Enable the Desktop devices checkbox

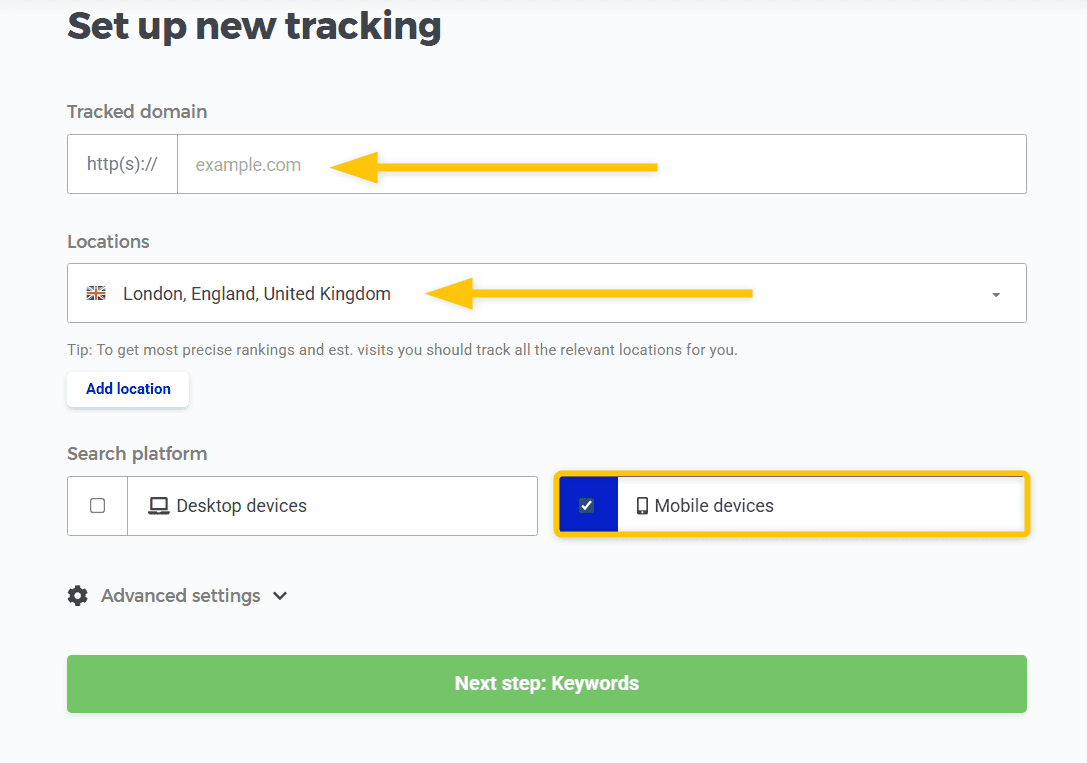tap(97, 506)
